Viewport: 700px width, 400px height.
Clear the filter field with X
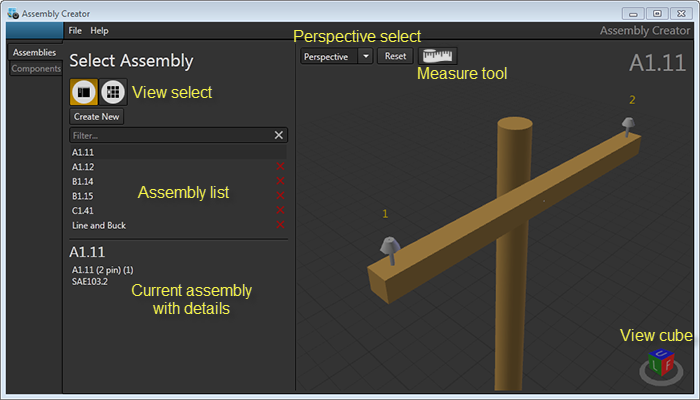tap(279, 135)
